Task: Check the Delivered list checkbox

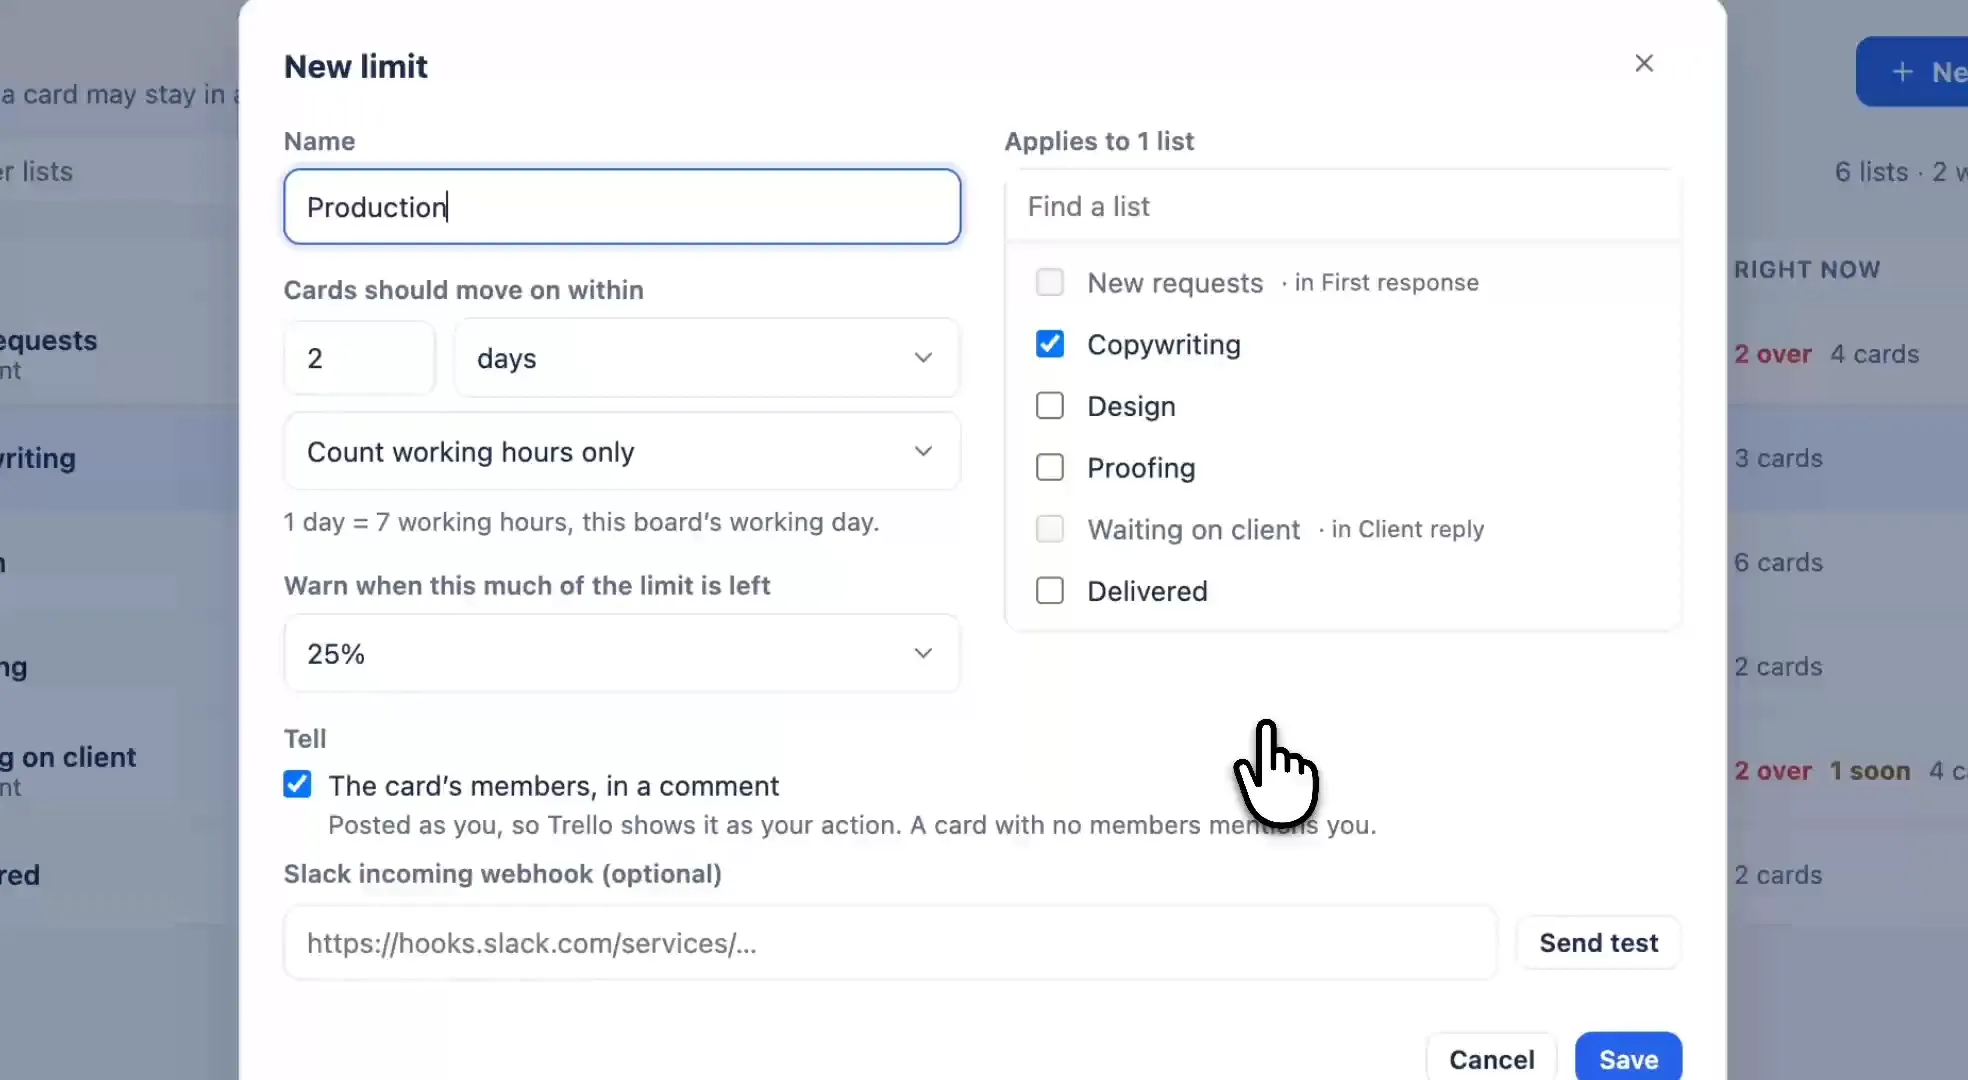Action: coord(1050,591)
